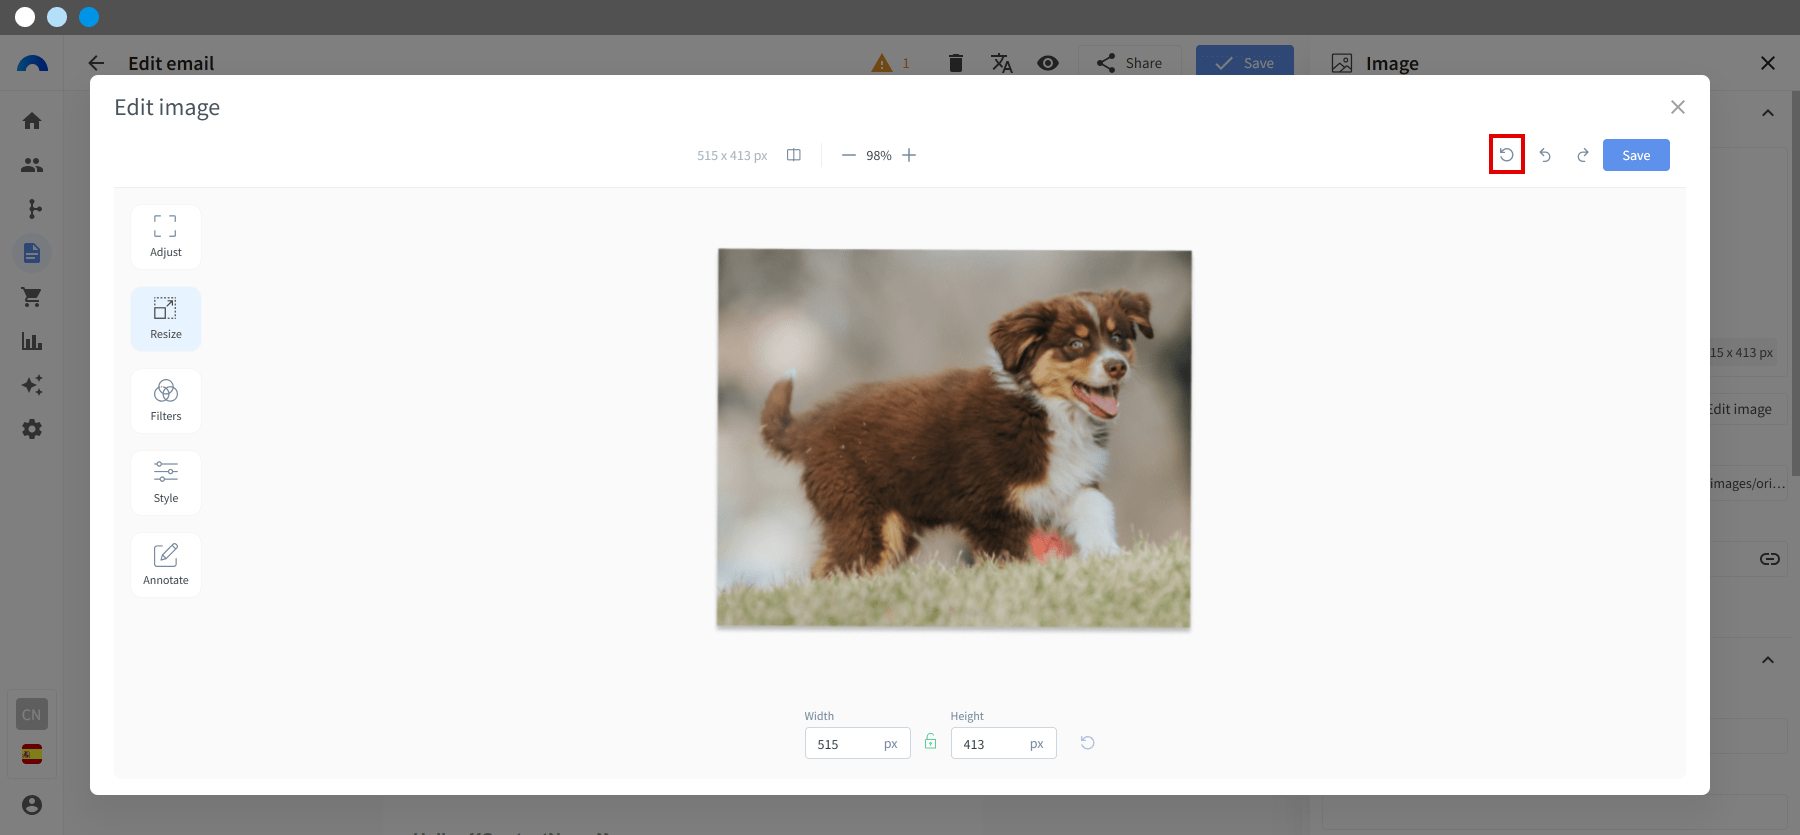Click the puppy image on the canvas
The image size is (1800, 835).
tap(954, 439)
